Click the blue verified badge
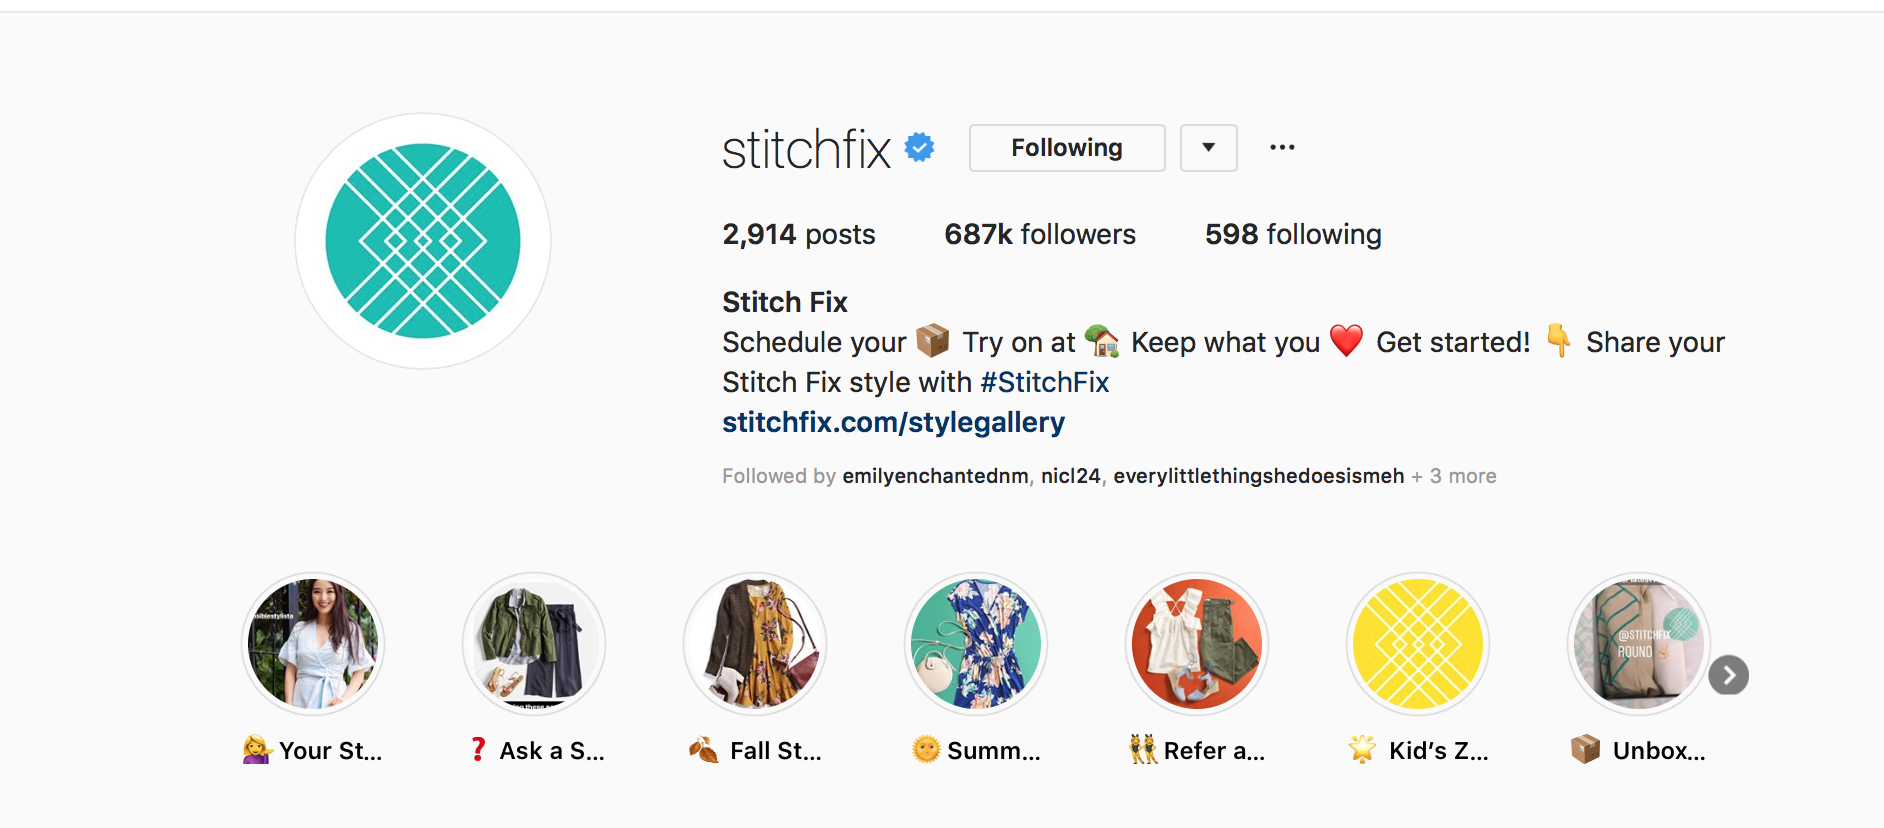 919,148
